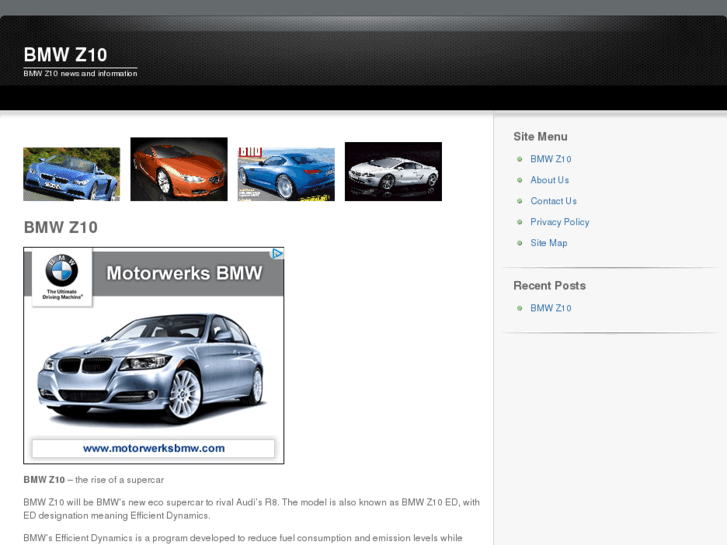Click the Motorwerks BMW ad headline

click(x=184, y=273)
